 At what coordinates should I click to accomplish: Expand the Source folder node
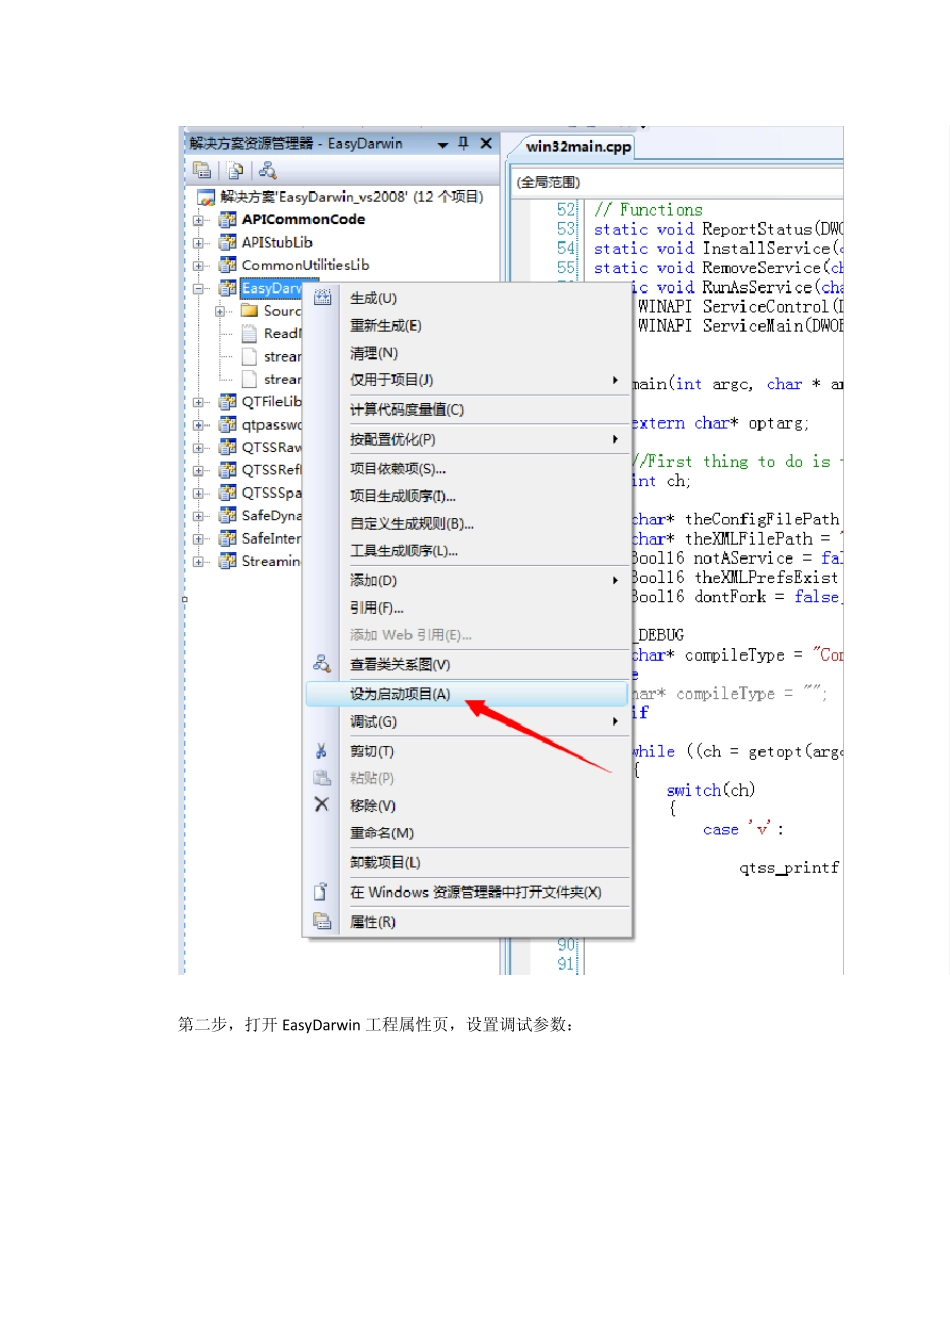[x=220, y=312]
